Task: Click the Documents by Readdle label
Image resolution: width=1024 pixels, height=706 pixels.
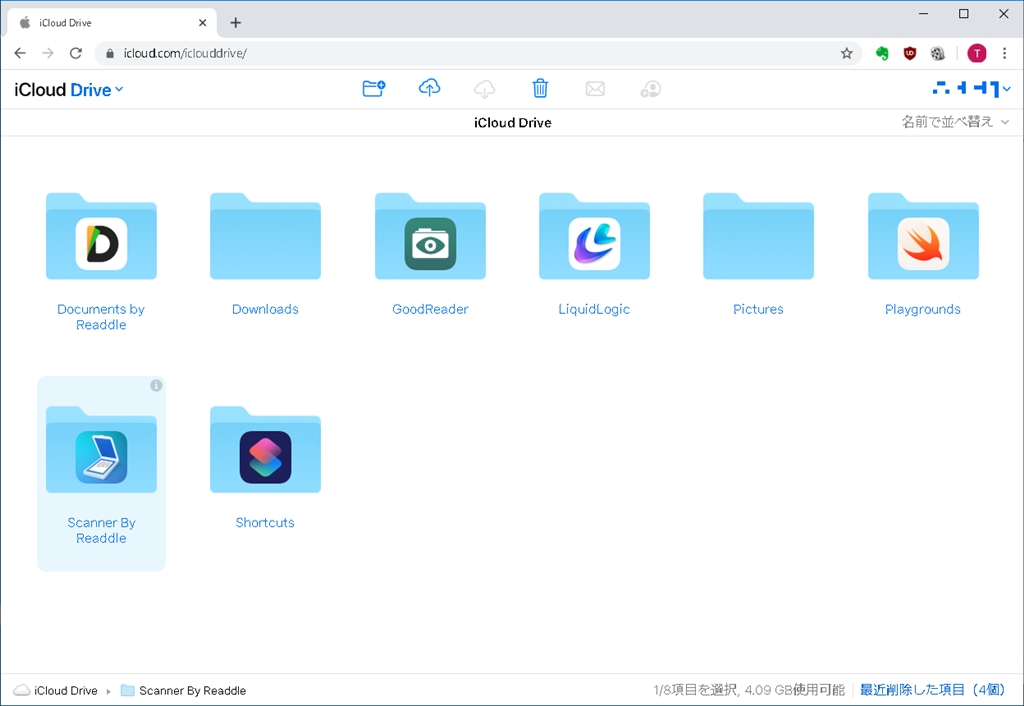Action: pos(101,317)
